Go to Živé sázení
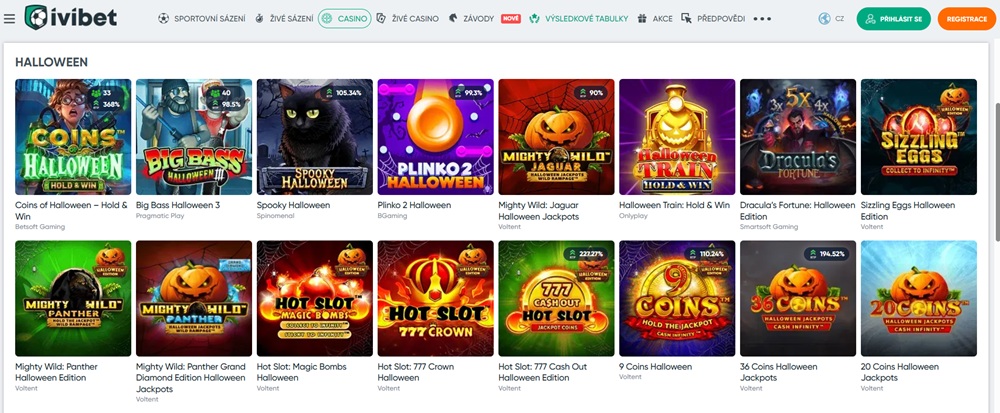 (x=293, y=18)
